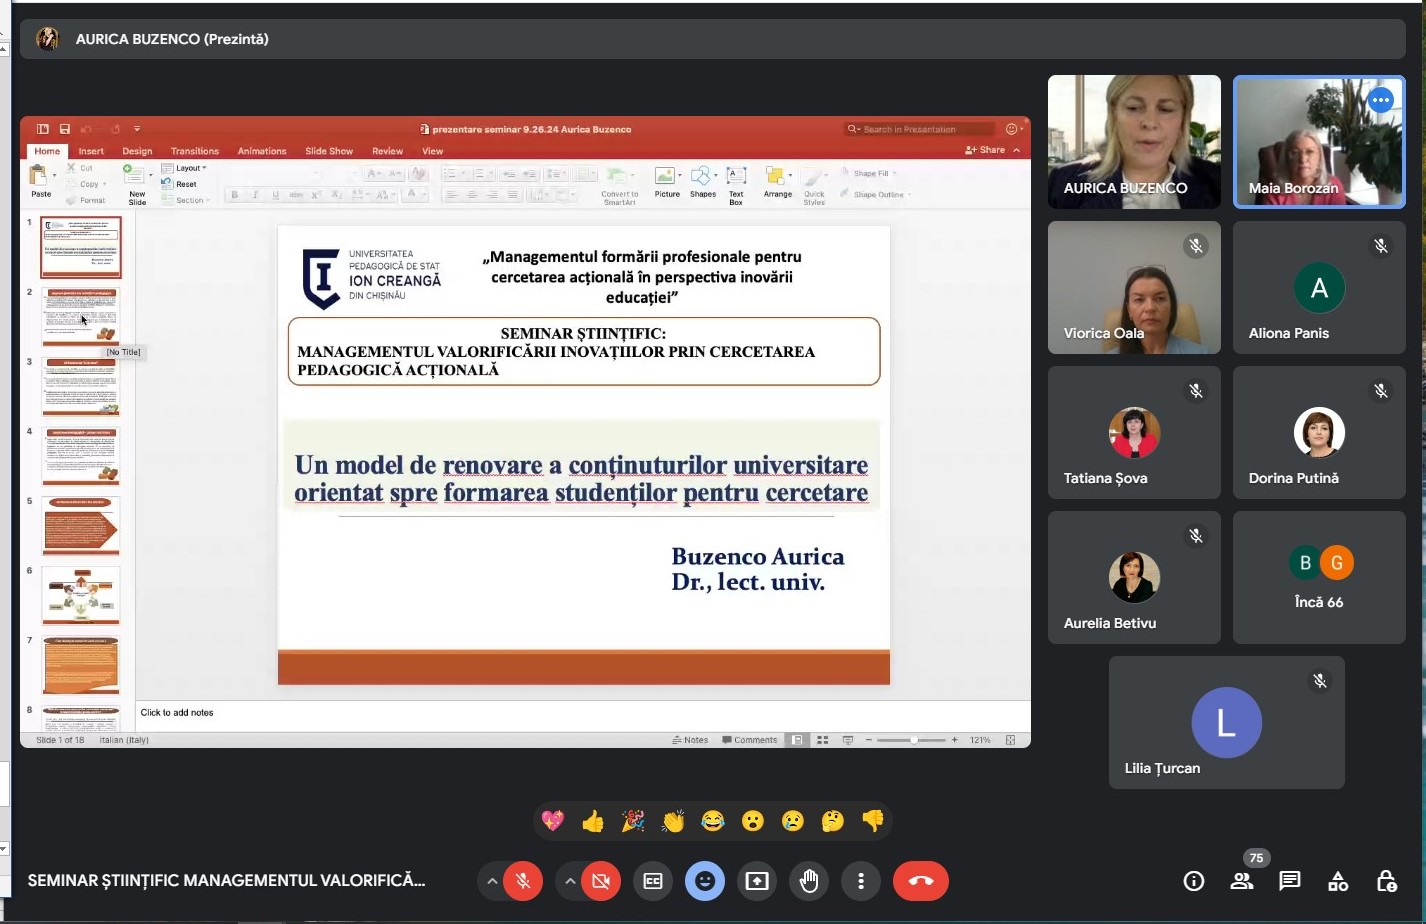Switch to the Transitions ribbon tab
The height and width of the screenshot is (924, 1426).
tap(194, 151)
